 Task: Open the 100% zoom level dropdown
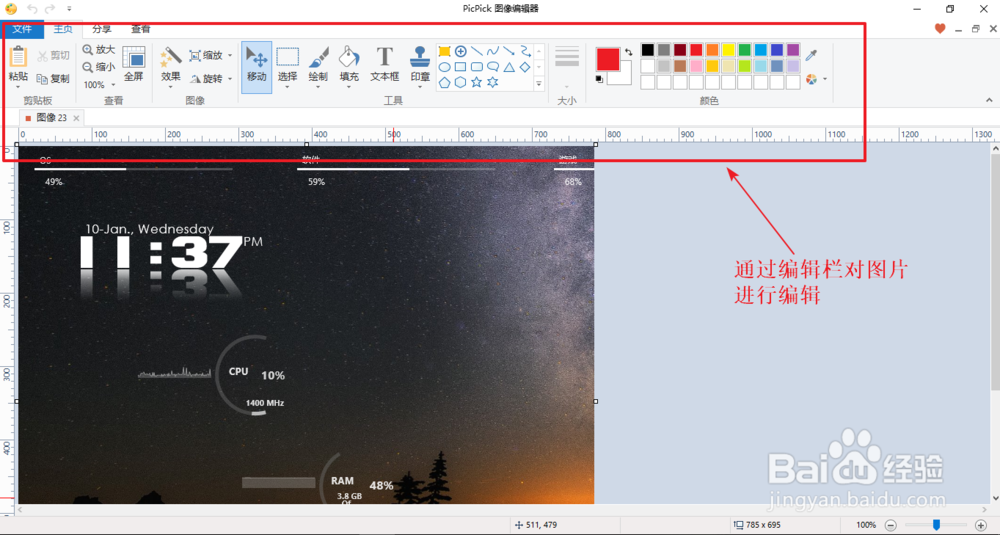(99, 85)
